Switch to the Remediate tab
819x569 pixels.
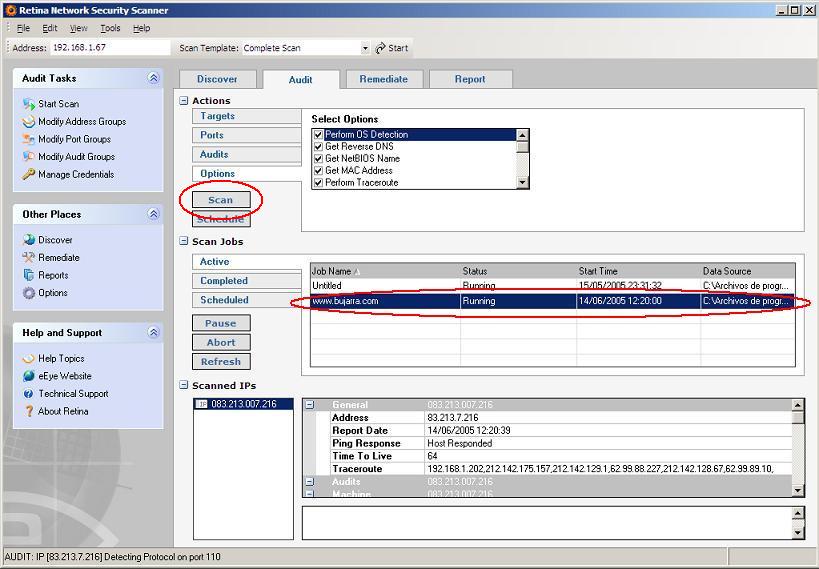pos(384,79)
